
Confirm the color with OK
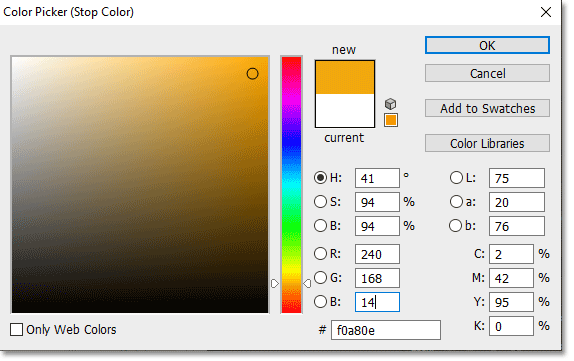coord(487,45)
